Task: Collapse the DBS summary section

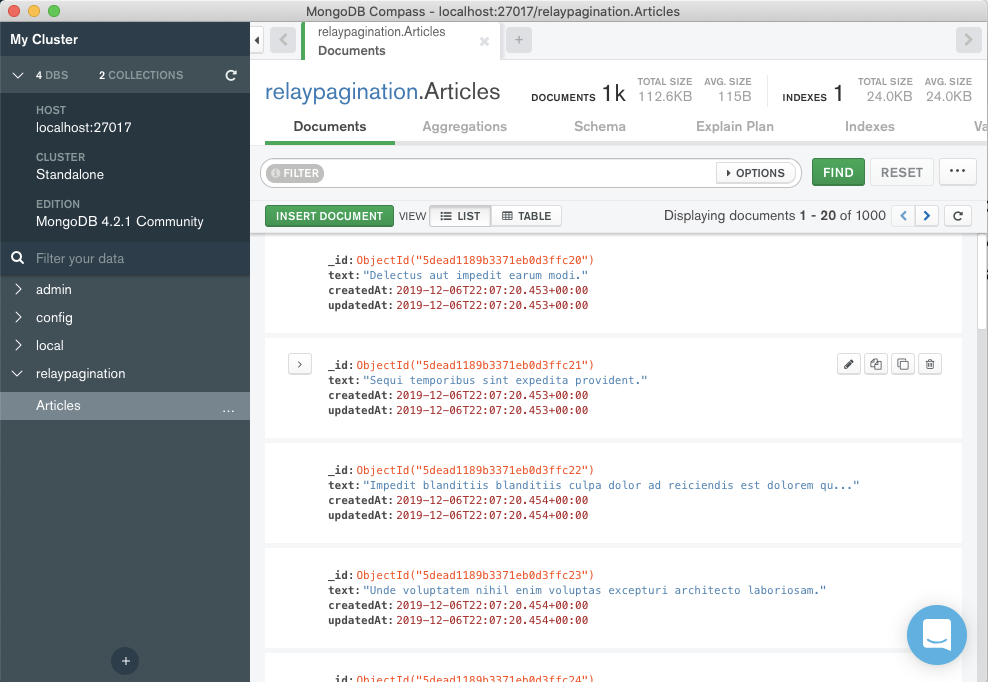Action: 18,75
